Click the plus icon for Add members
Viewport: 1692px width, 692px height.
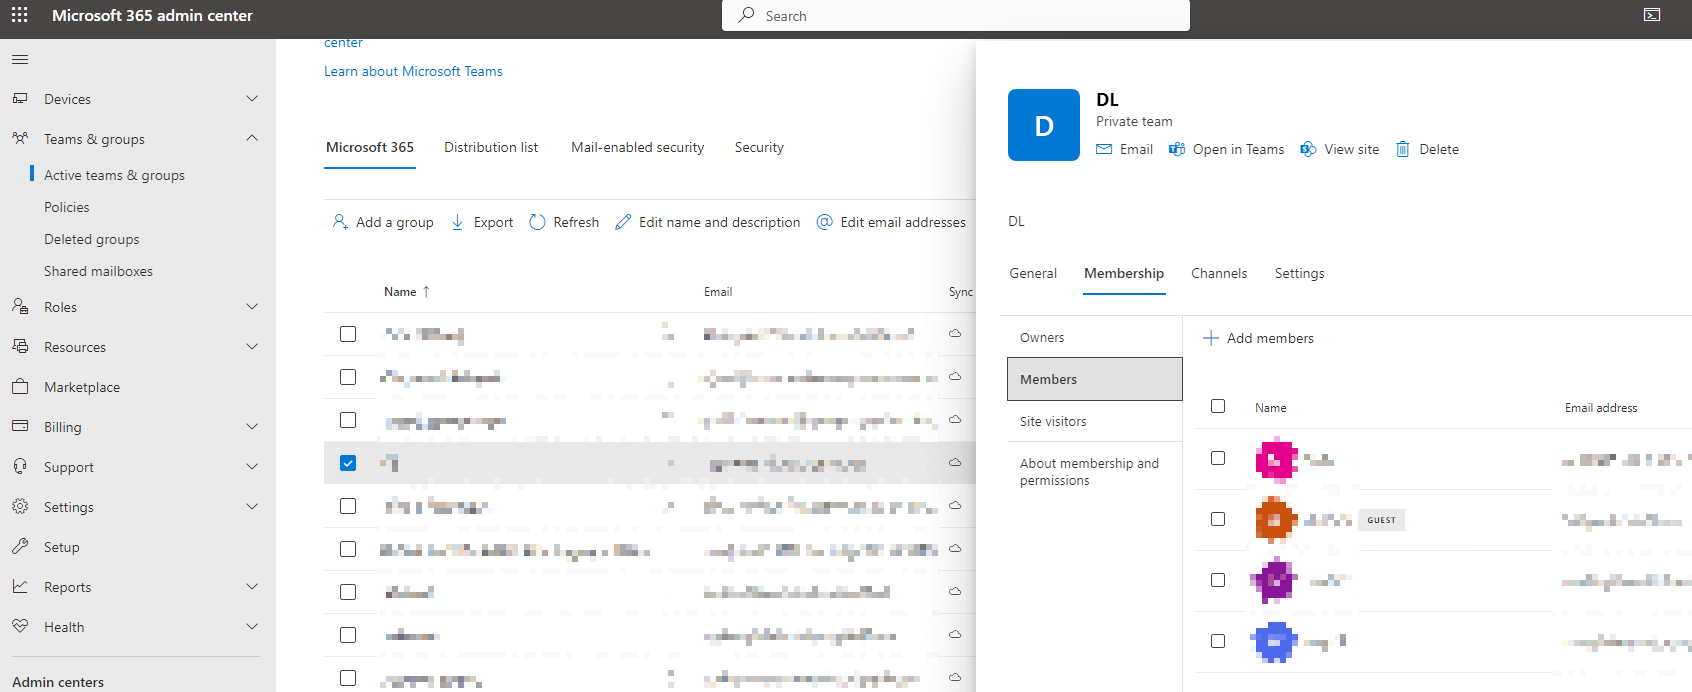[1211, 338]
